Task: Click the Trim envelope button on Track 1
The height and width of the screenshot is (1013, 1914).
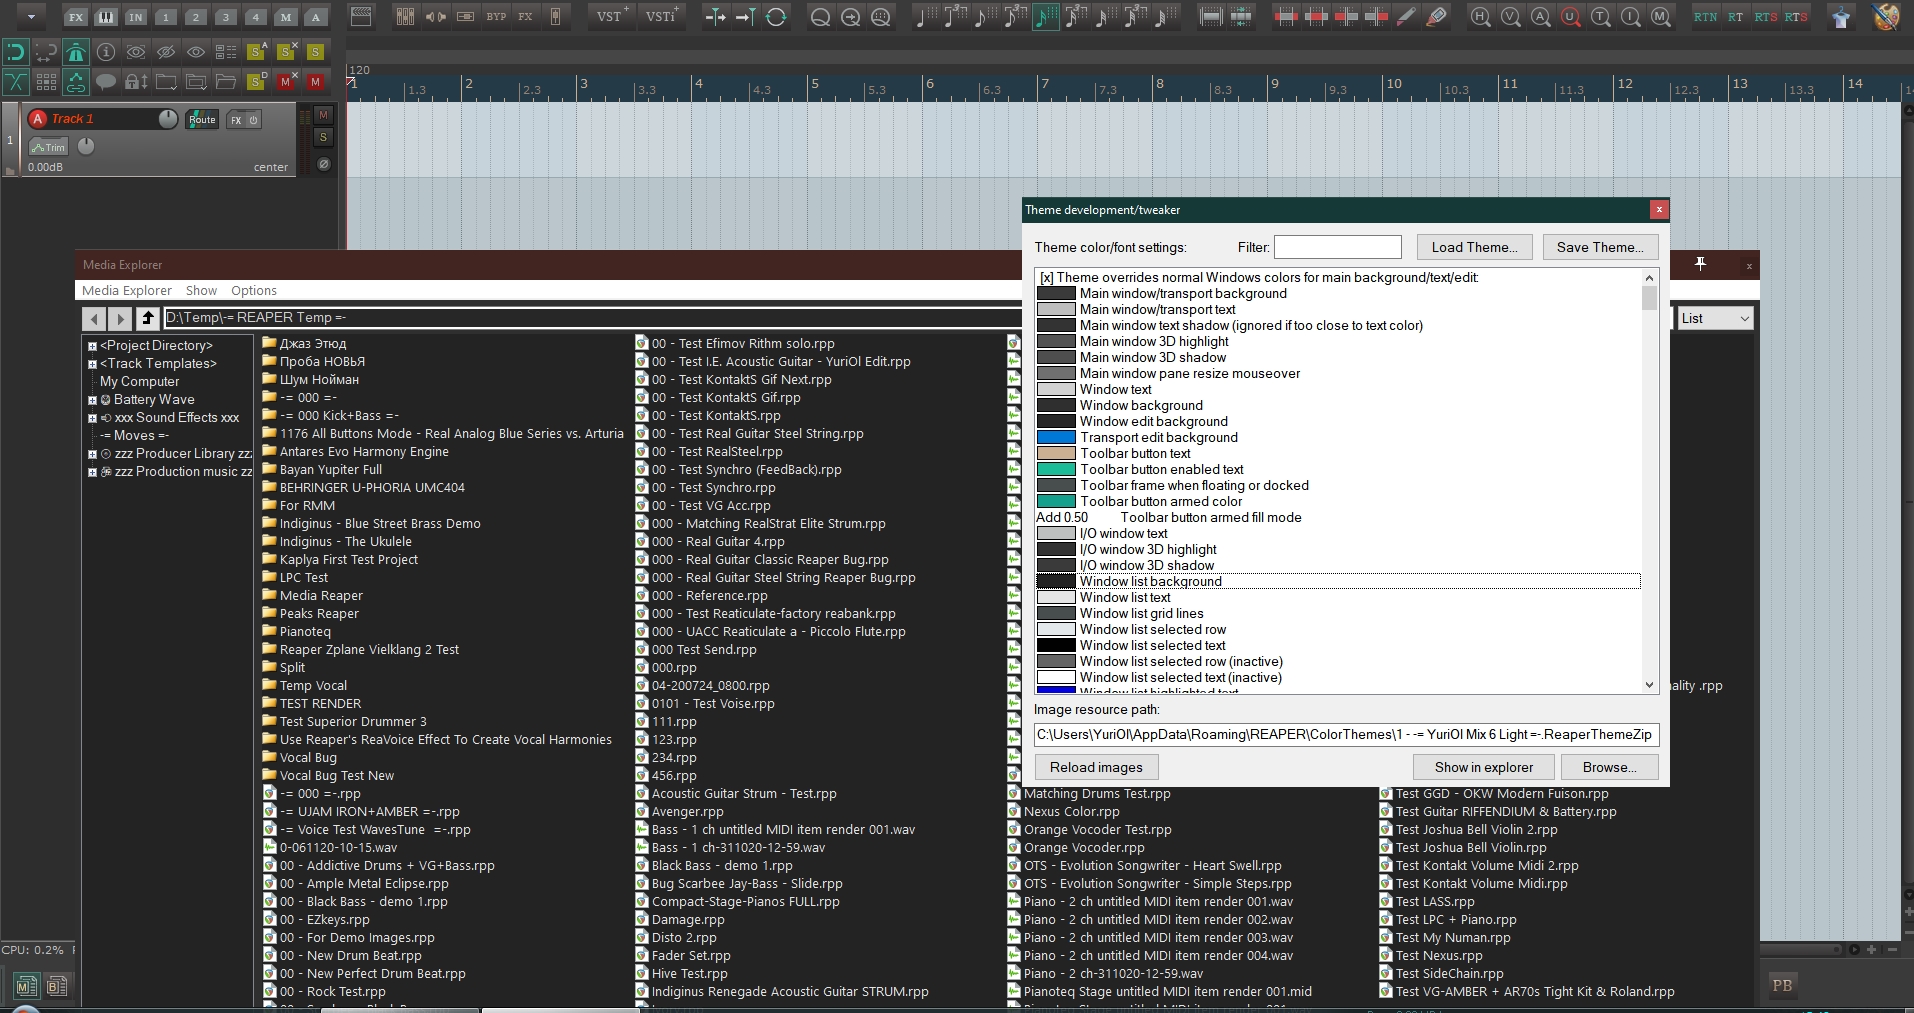Action: [48, 147]
